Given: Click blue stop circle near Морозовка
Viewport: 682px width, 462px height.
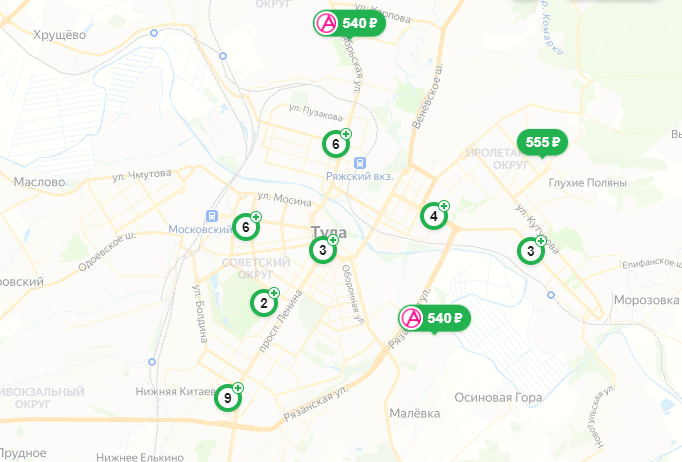Looking at the screenshot, I should [551, 295].
